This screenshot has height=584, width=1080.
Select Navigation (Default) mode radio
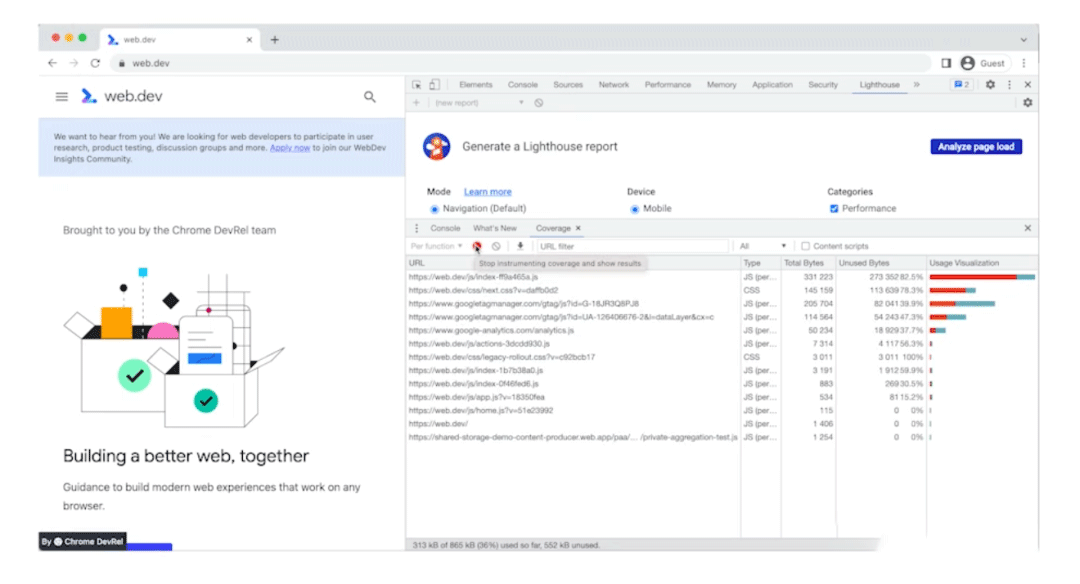(435, 209)
